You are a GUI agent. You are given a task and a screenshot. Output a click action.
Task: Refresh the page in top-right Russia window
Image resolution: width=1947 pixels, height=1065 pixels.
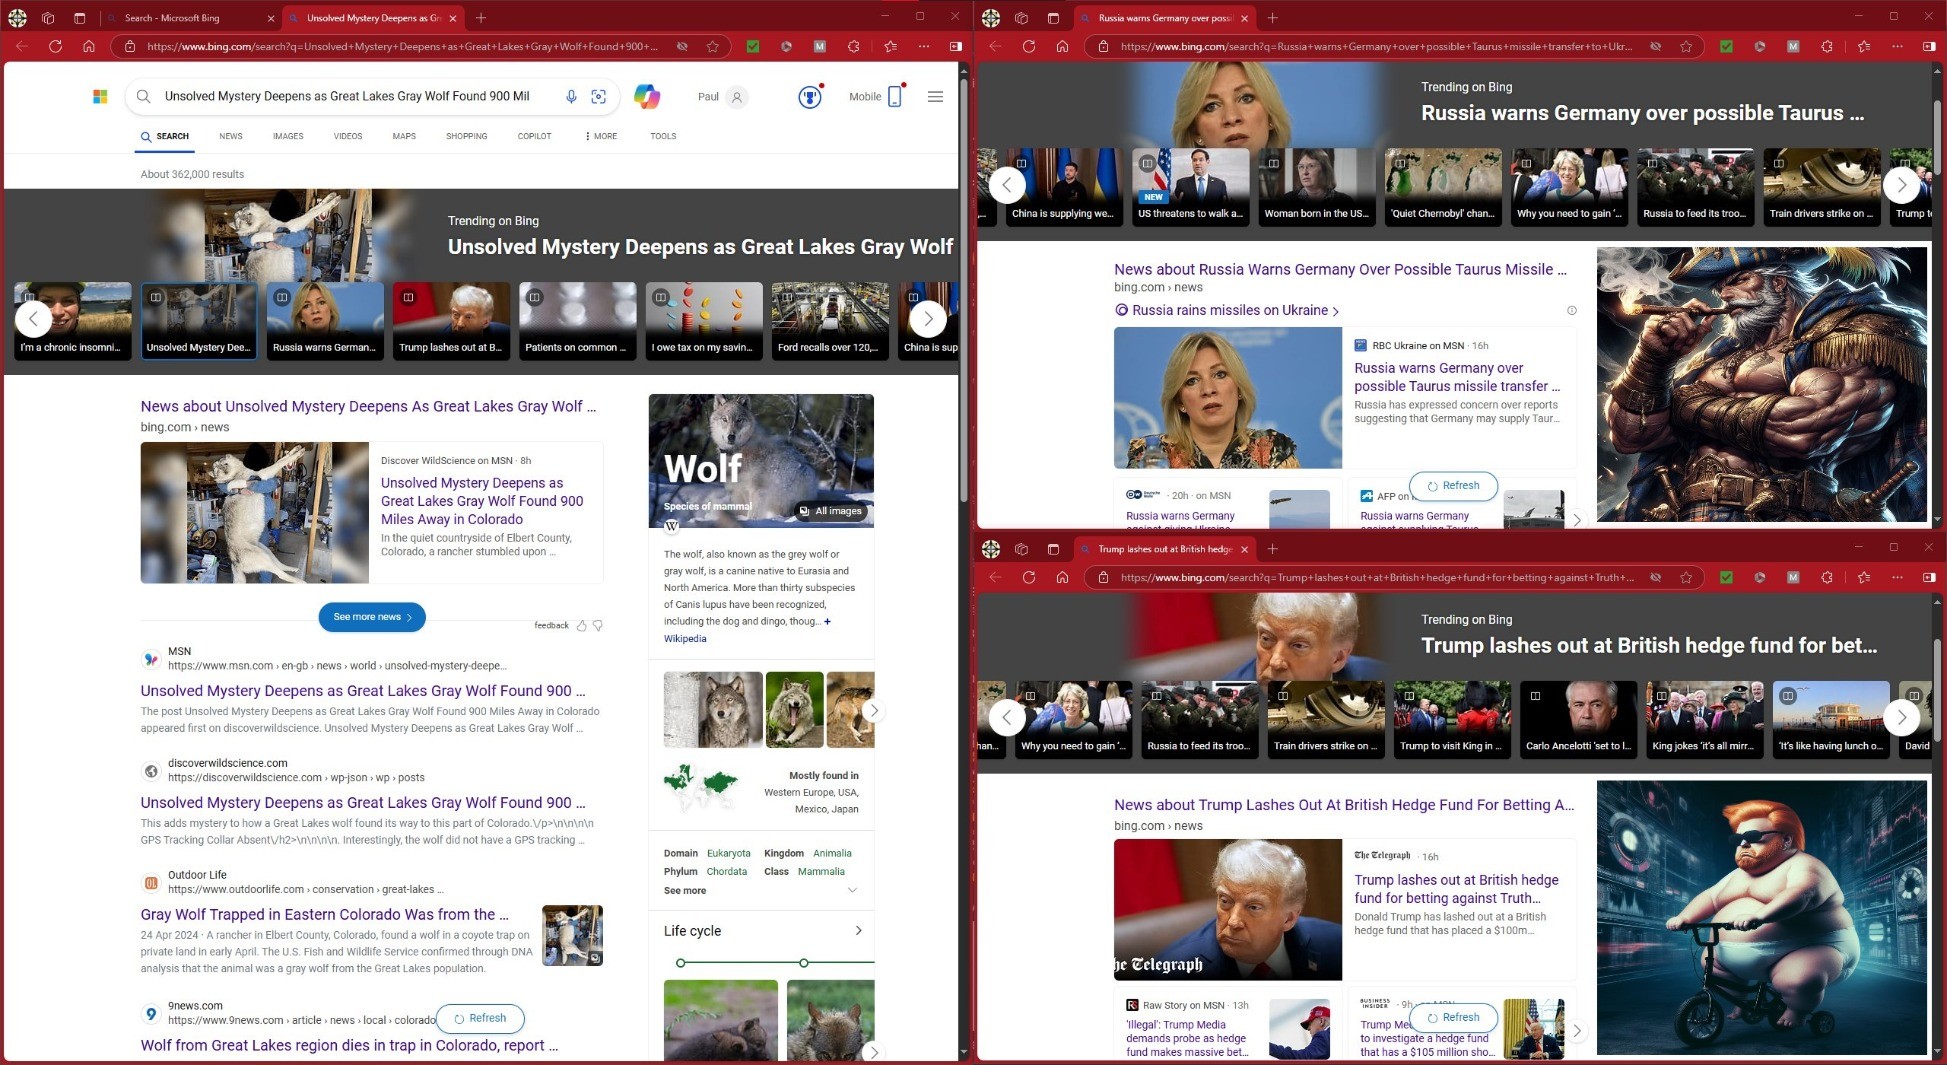(1028, 46)
